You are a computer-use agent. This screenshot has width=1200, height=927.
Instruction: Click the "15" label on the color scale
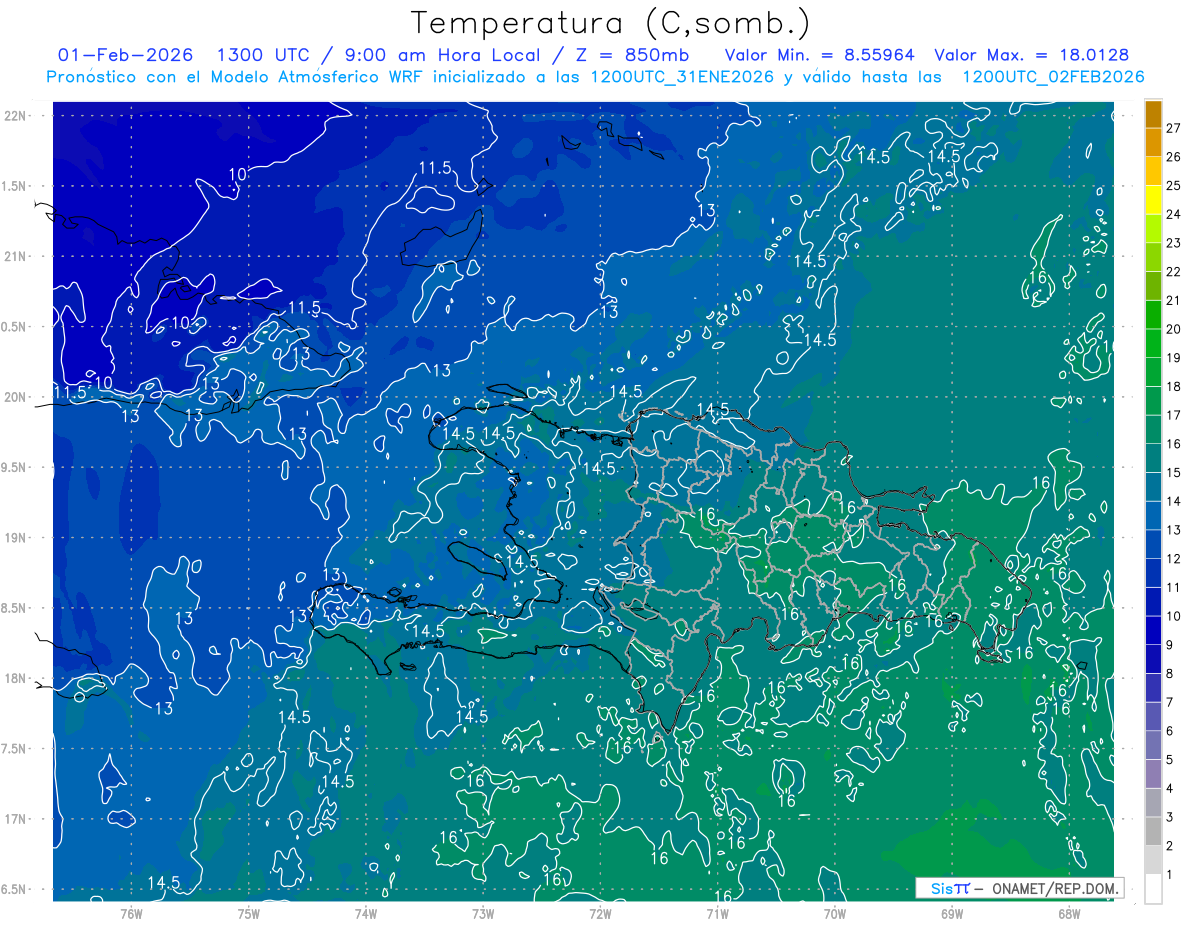click(1174, 473)
